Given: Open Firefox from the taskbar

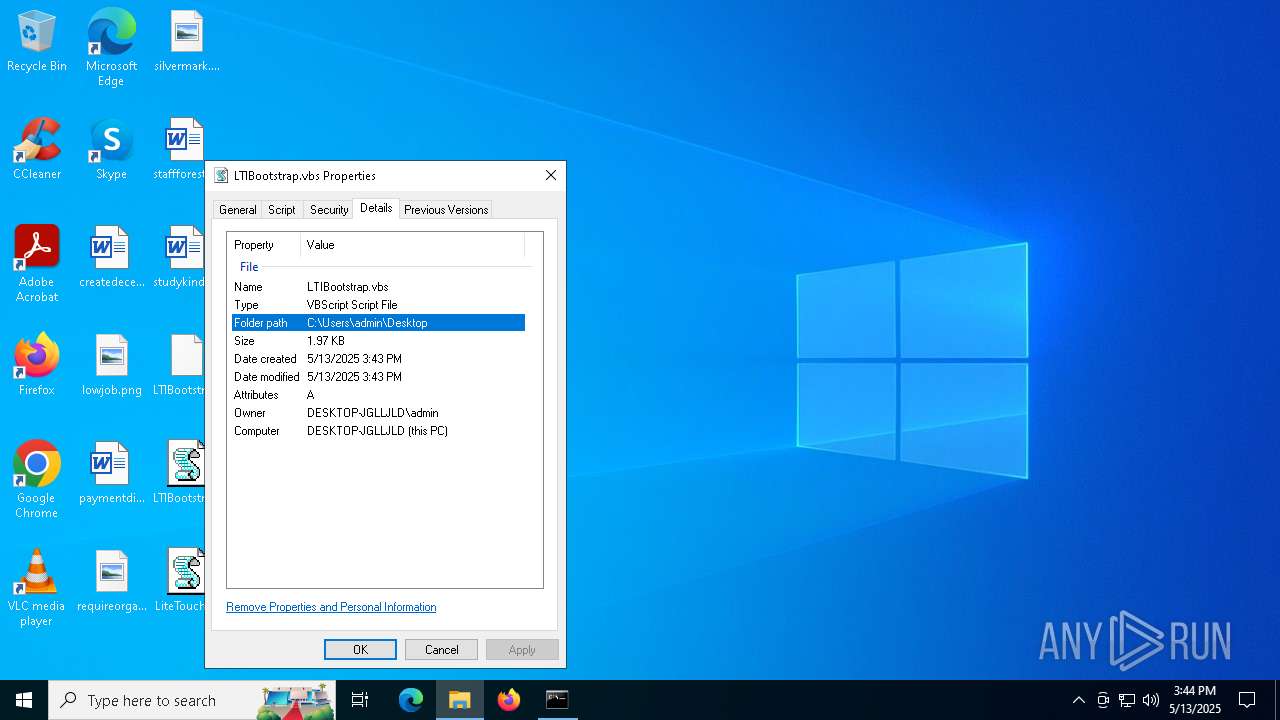Looking at the screenshot, I should tap(509, 700).
